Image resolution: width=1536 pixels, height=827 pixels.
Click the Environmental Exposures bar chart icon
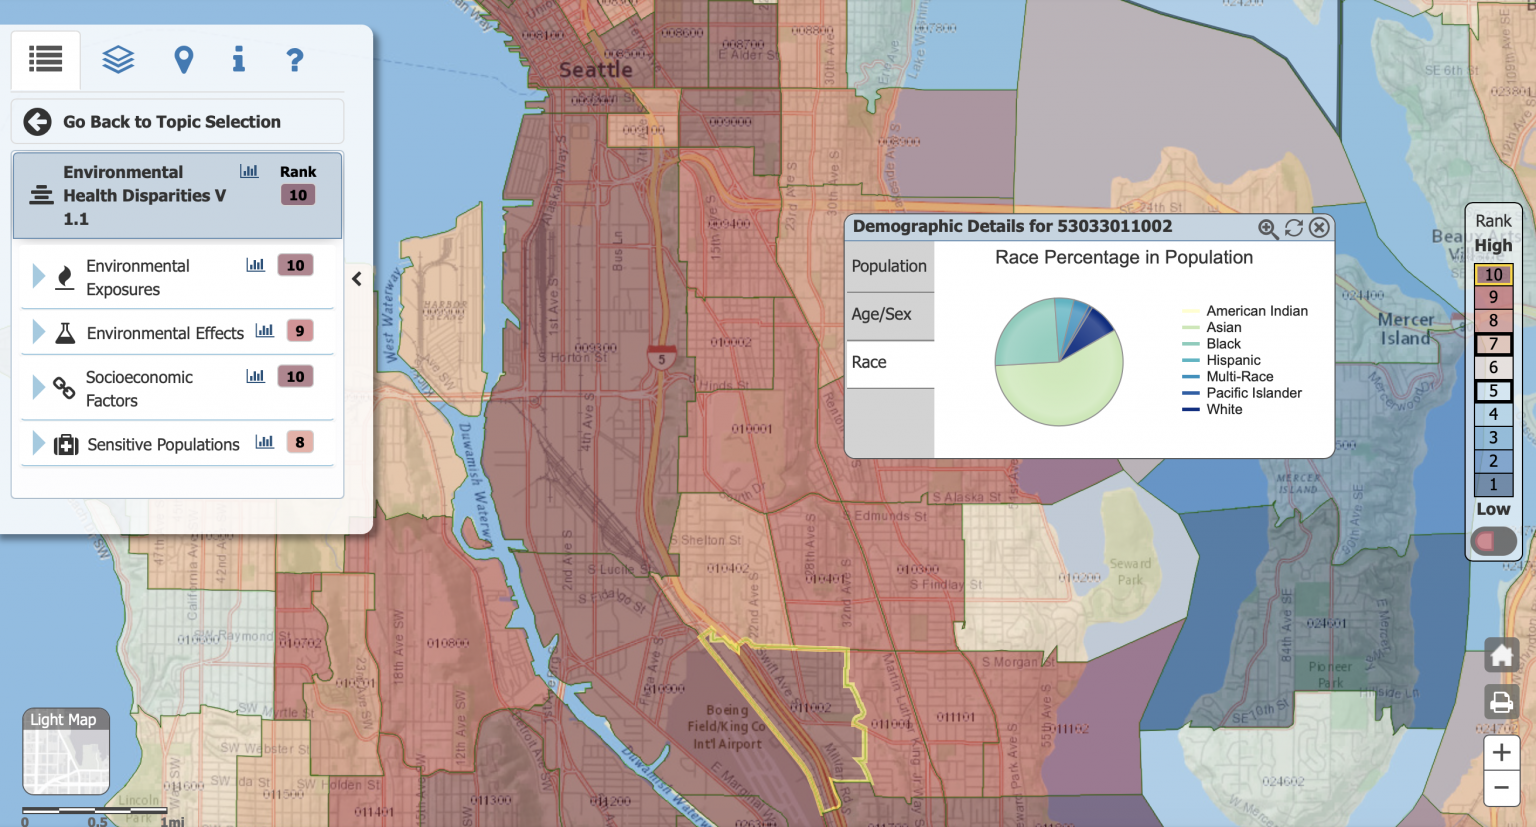[x=255, y=264]
